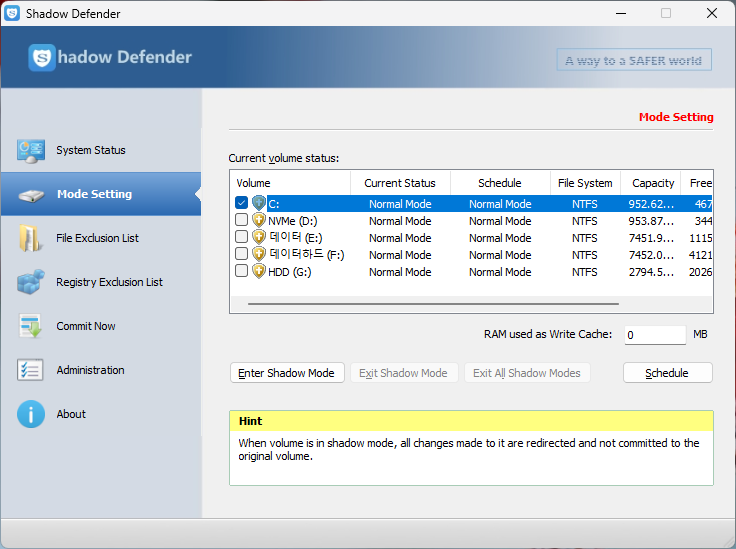This screenshot has width=736, height=549.
Task: Click the volume list horizontal scrollbar
Action: point(432,303)
